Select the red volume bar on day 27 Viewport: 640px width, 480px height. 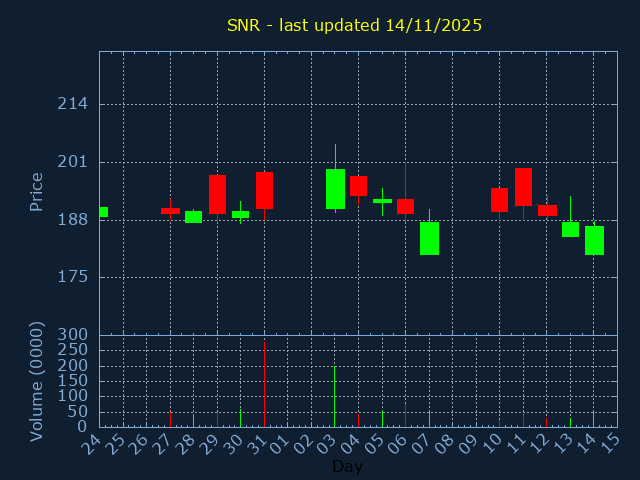(170, 419)
